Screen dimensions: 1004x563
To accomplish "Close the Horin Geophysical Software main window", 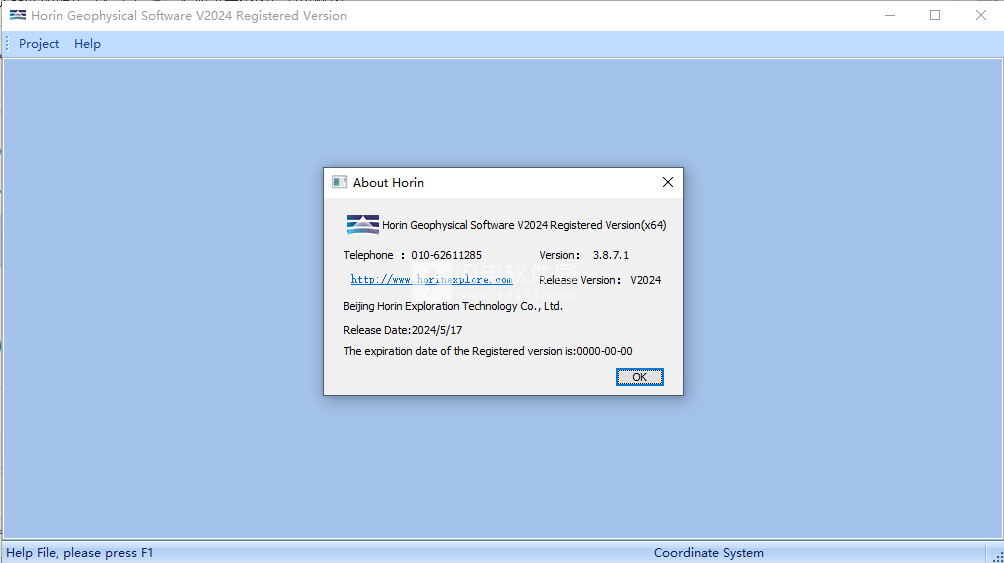I will (981, 15).
